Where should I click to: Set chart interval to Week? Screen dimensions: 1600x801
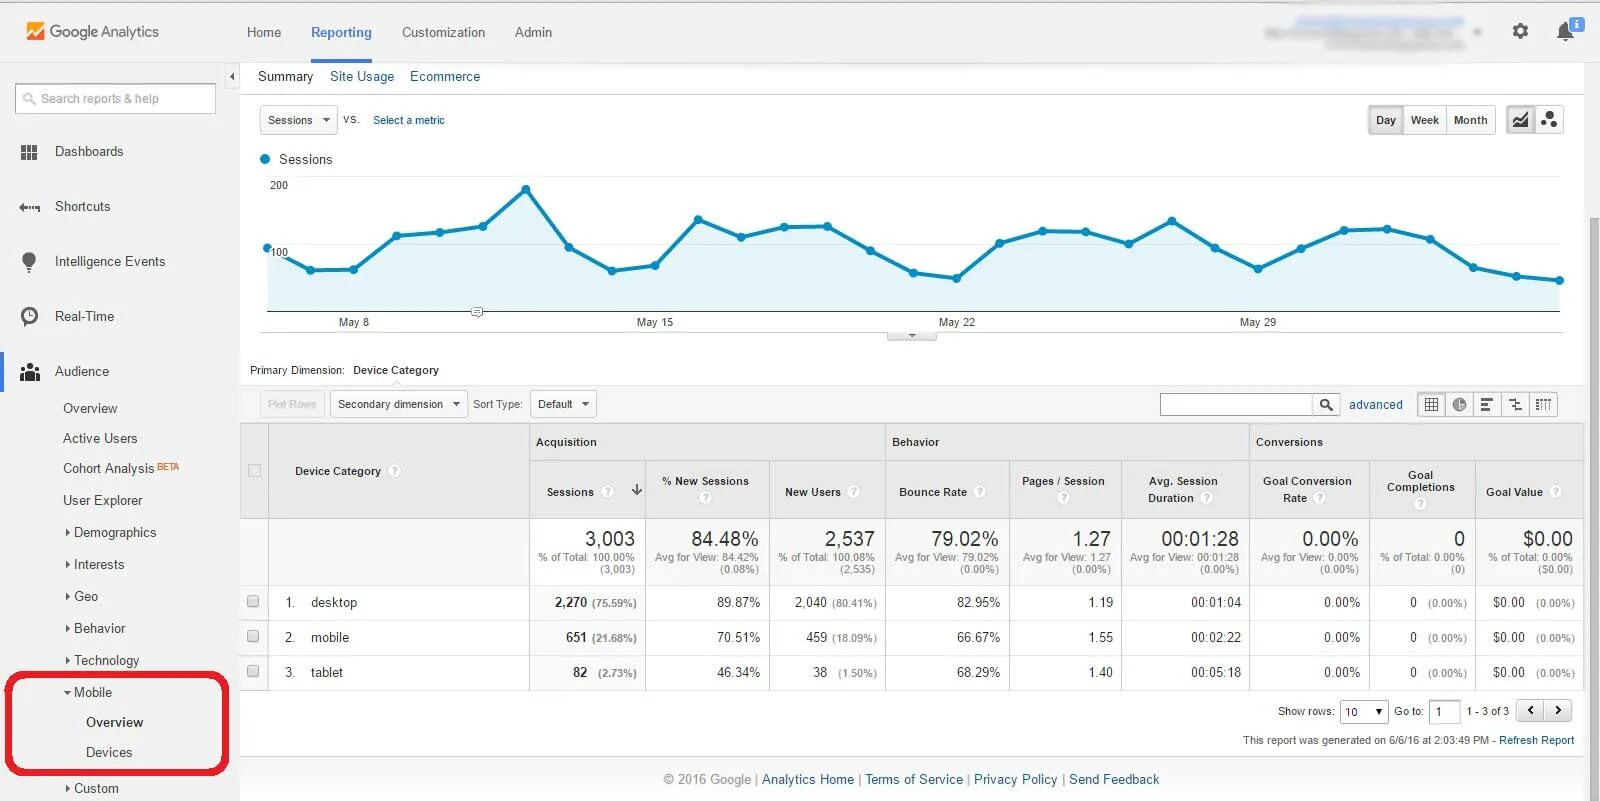click(1424, 120)
